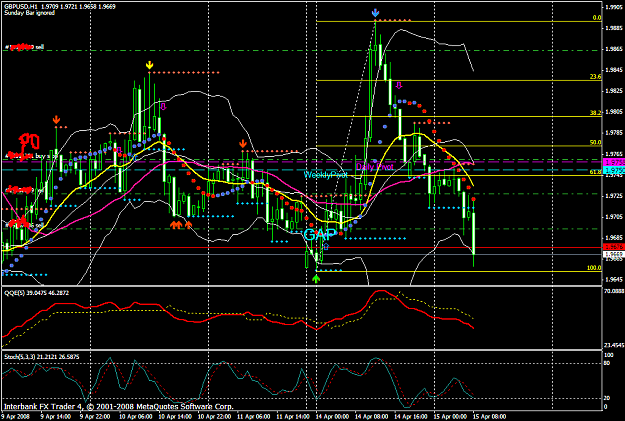Click the '10 Apr 06:00' time label

(136, 417)
